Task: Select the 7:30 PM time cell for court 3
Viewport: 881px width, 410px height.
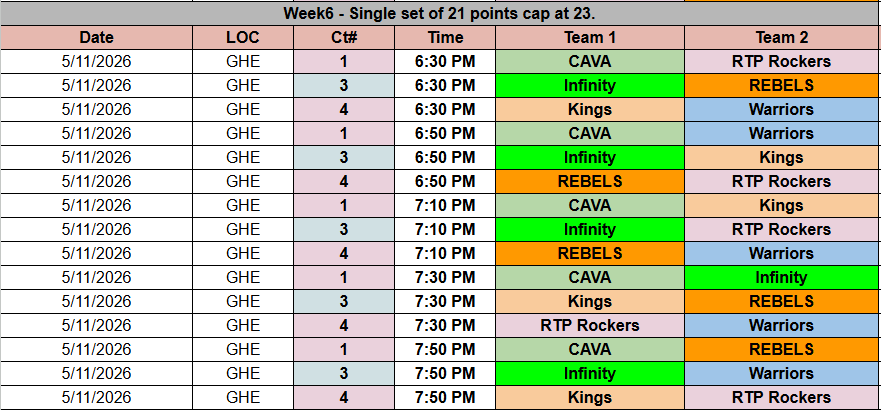Action: [445, 302]
